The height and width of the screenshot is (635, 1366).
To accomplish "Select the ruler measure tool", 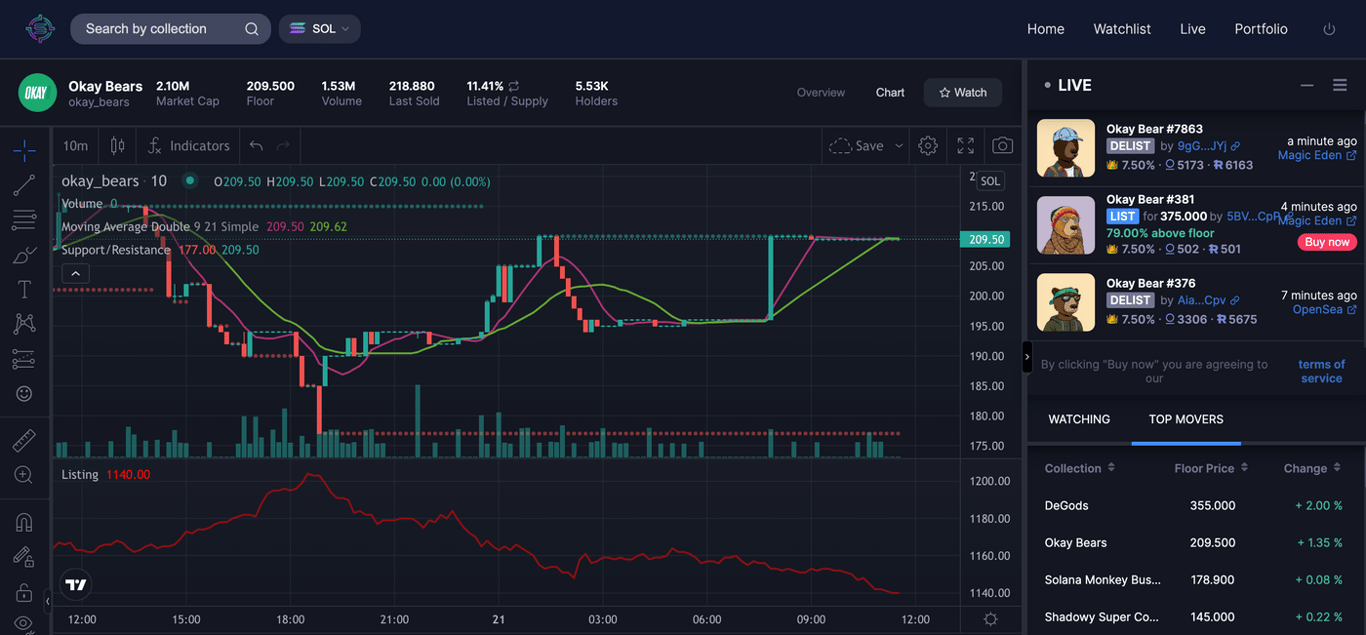I will (x=24, y=440).
